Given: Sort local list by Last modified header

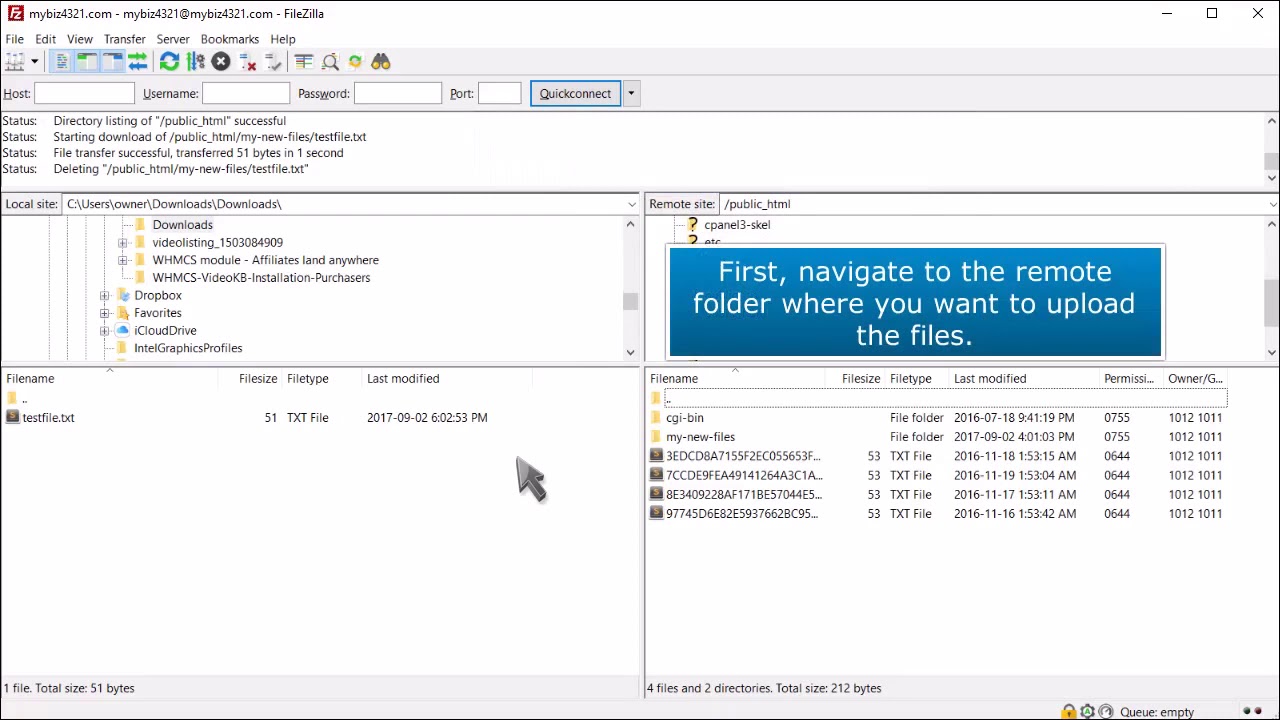Looking at the screenshot, I should pyautogui.click(x=447, y=378).
